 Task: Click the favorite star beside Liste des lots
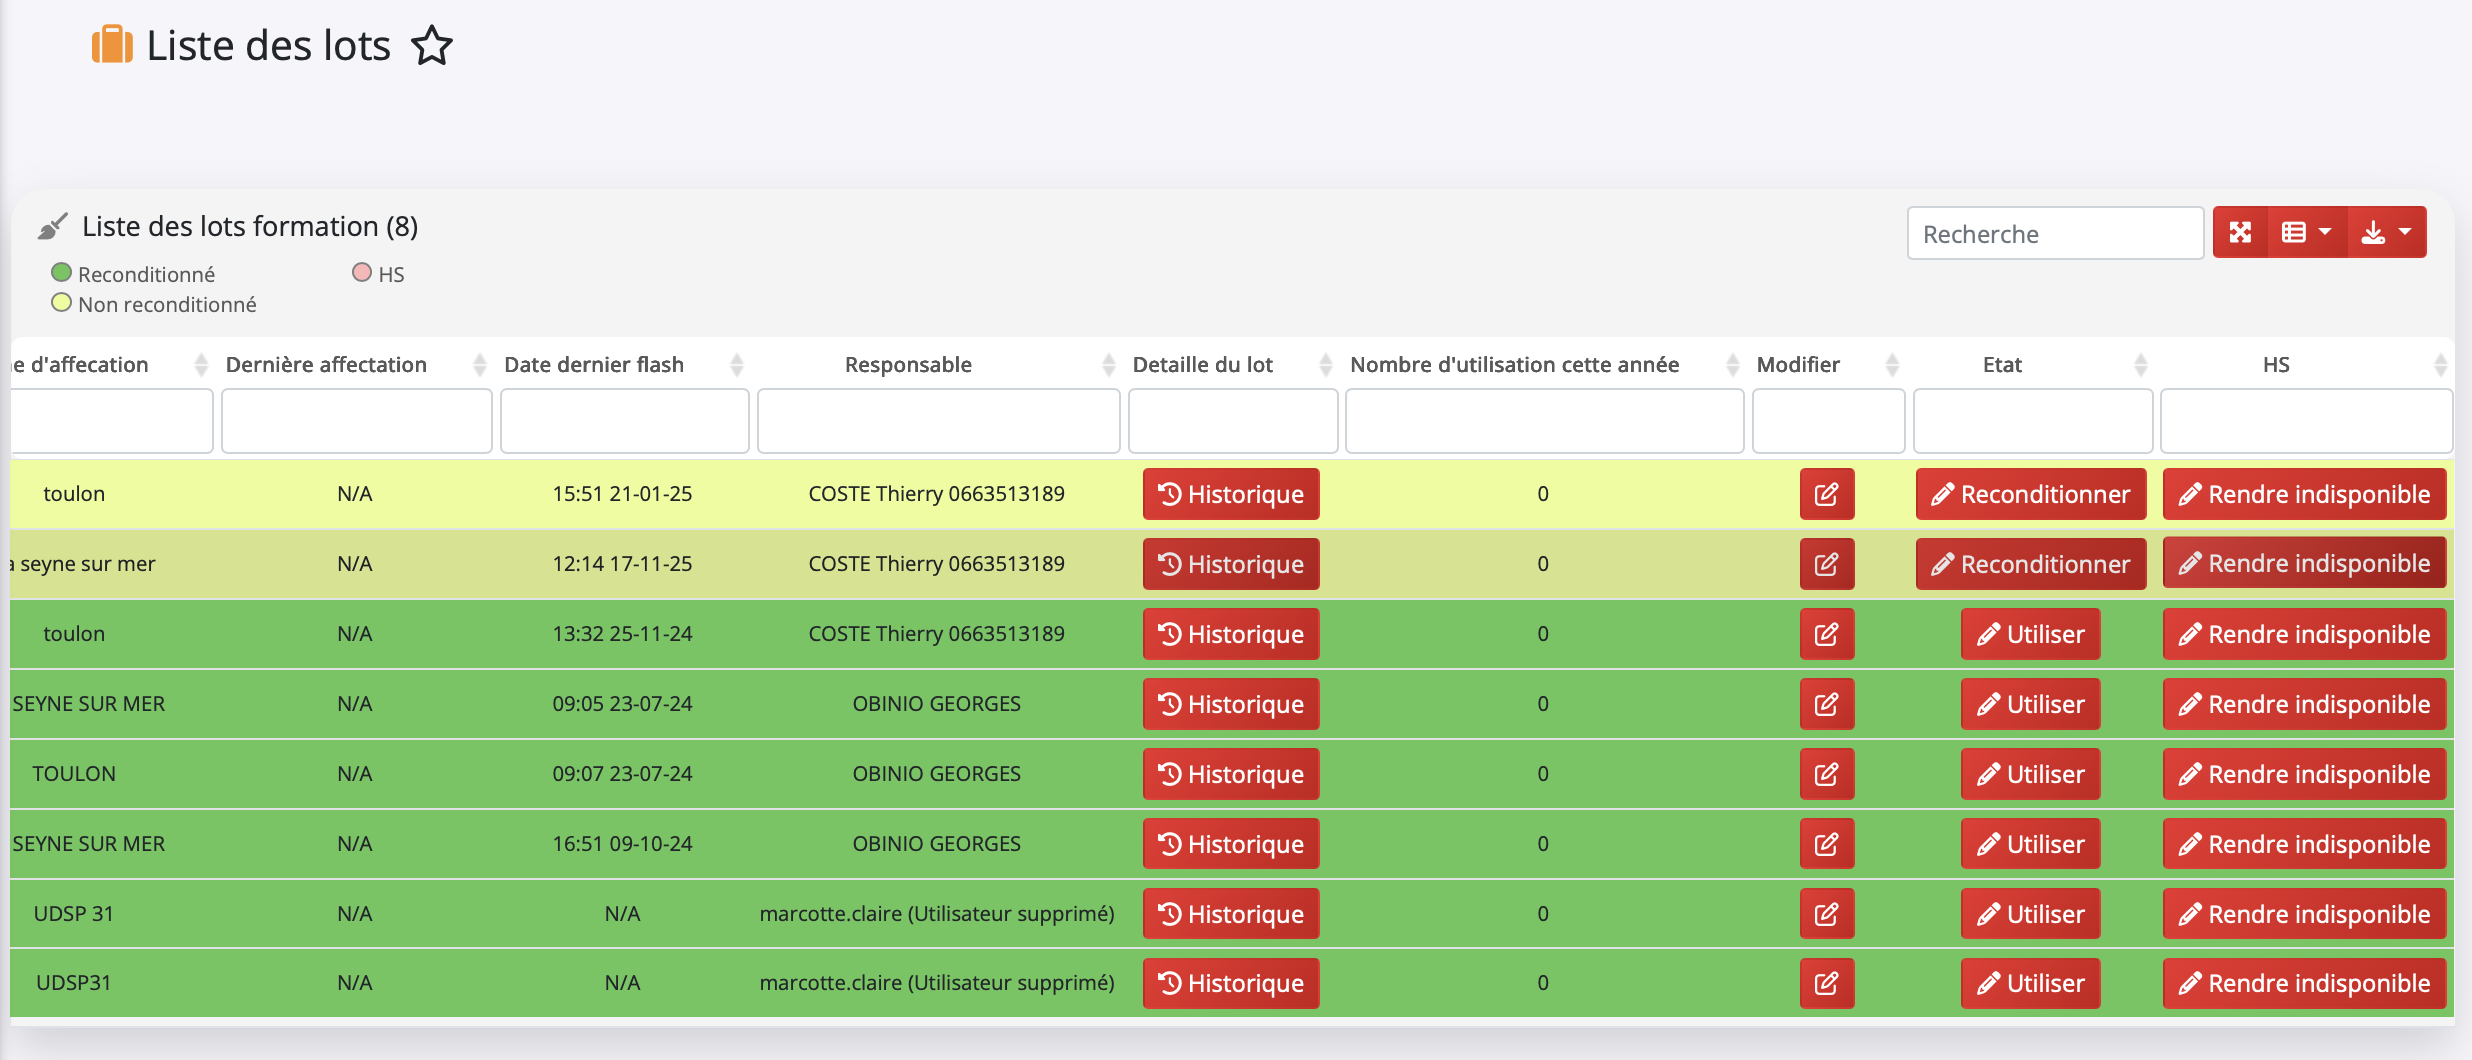click(432, 46)
